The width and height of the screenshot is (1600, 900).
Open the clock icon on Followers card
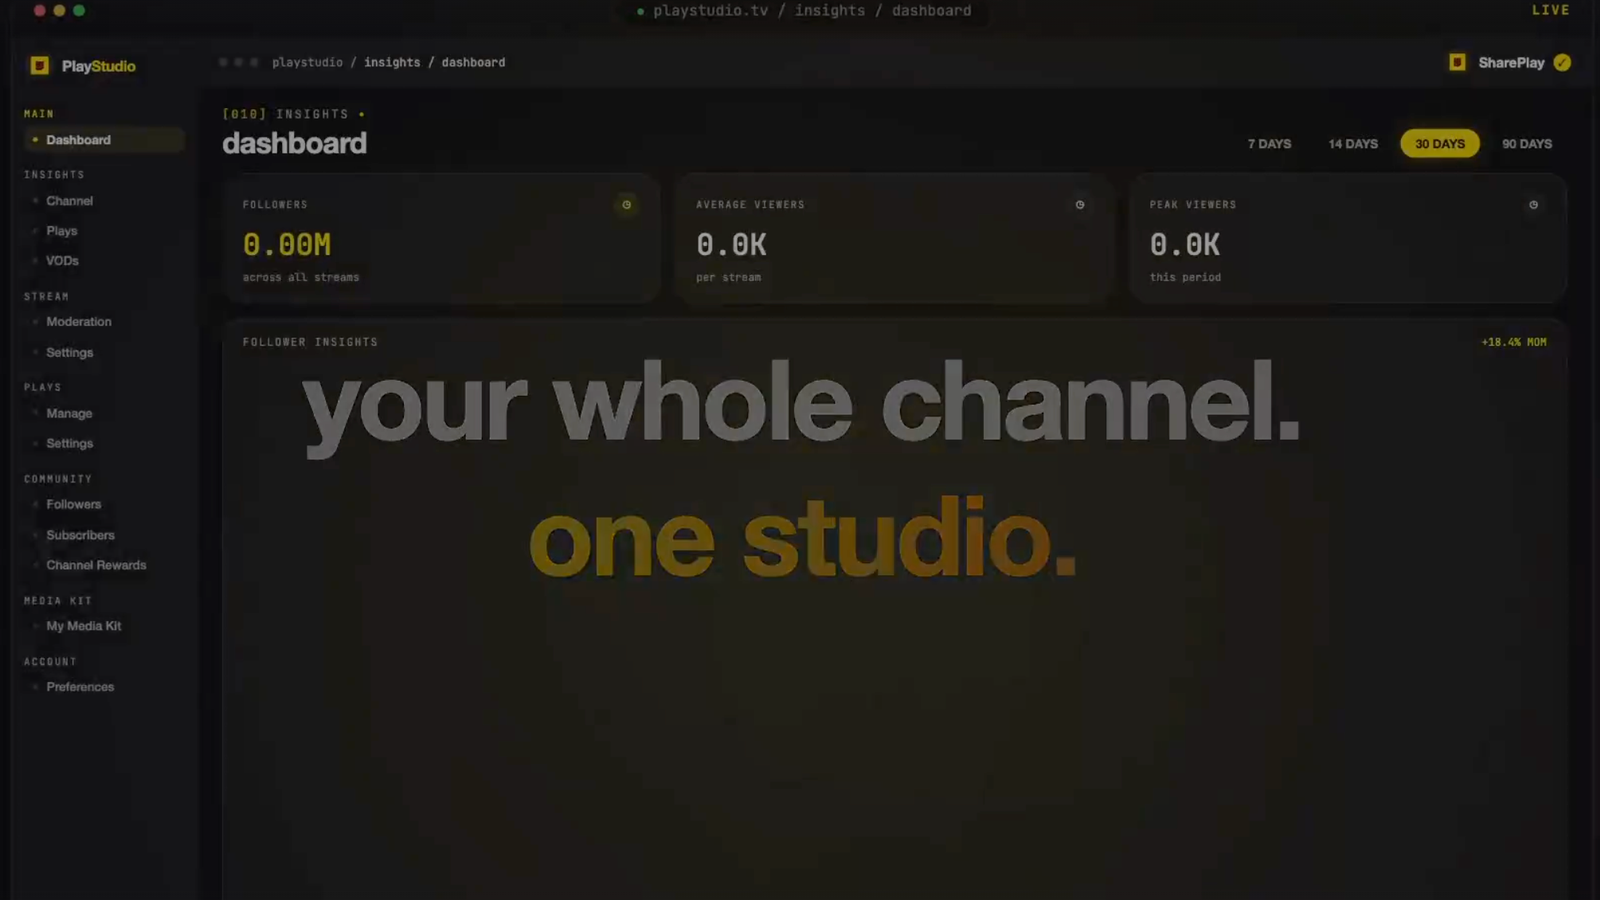(627, 205)
